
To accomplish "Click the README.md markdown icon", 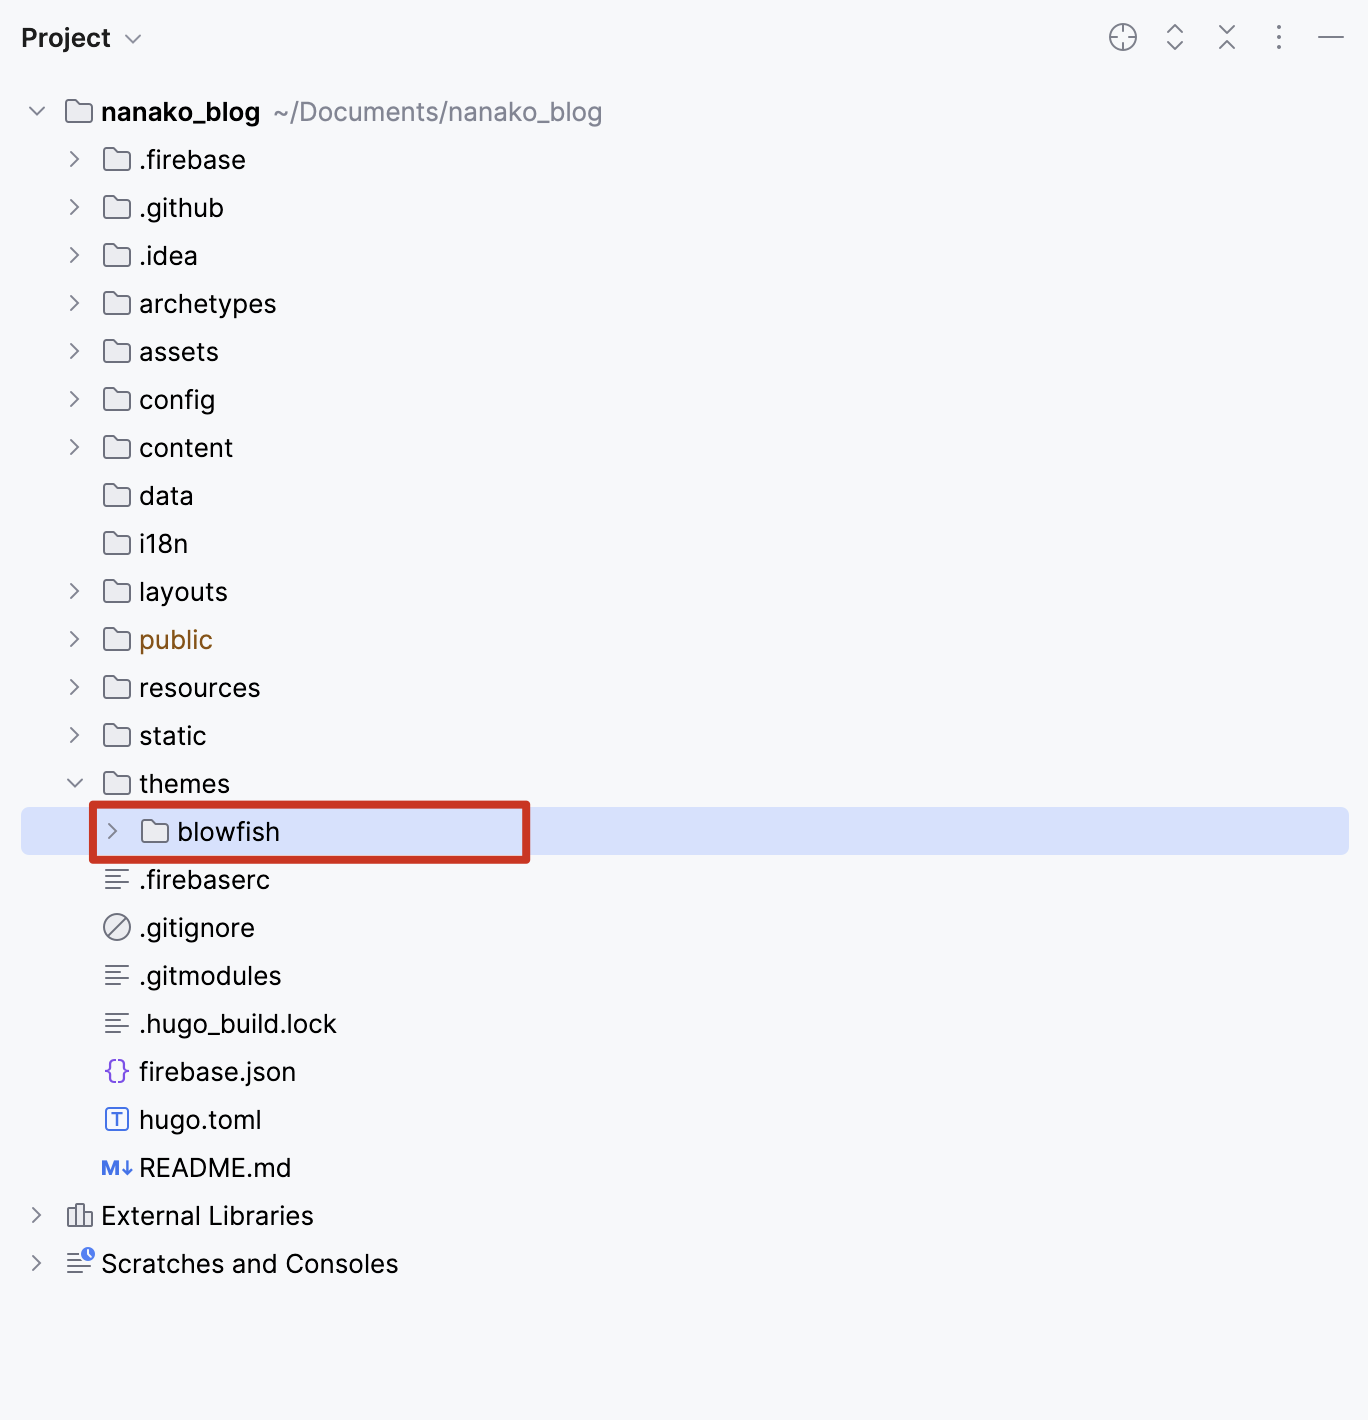I will pos(117,1168).
